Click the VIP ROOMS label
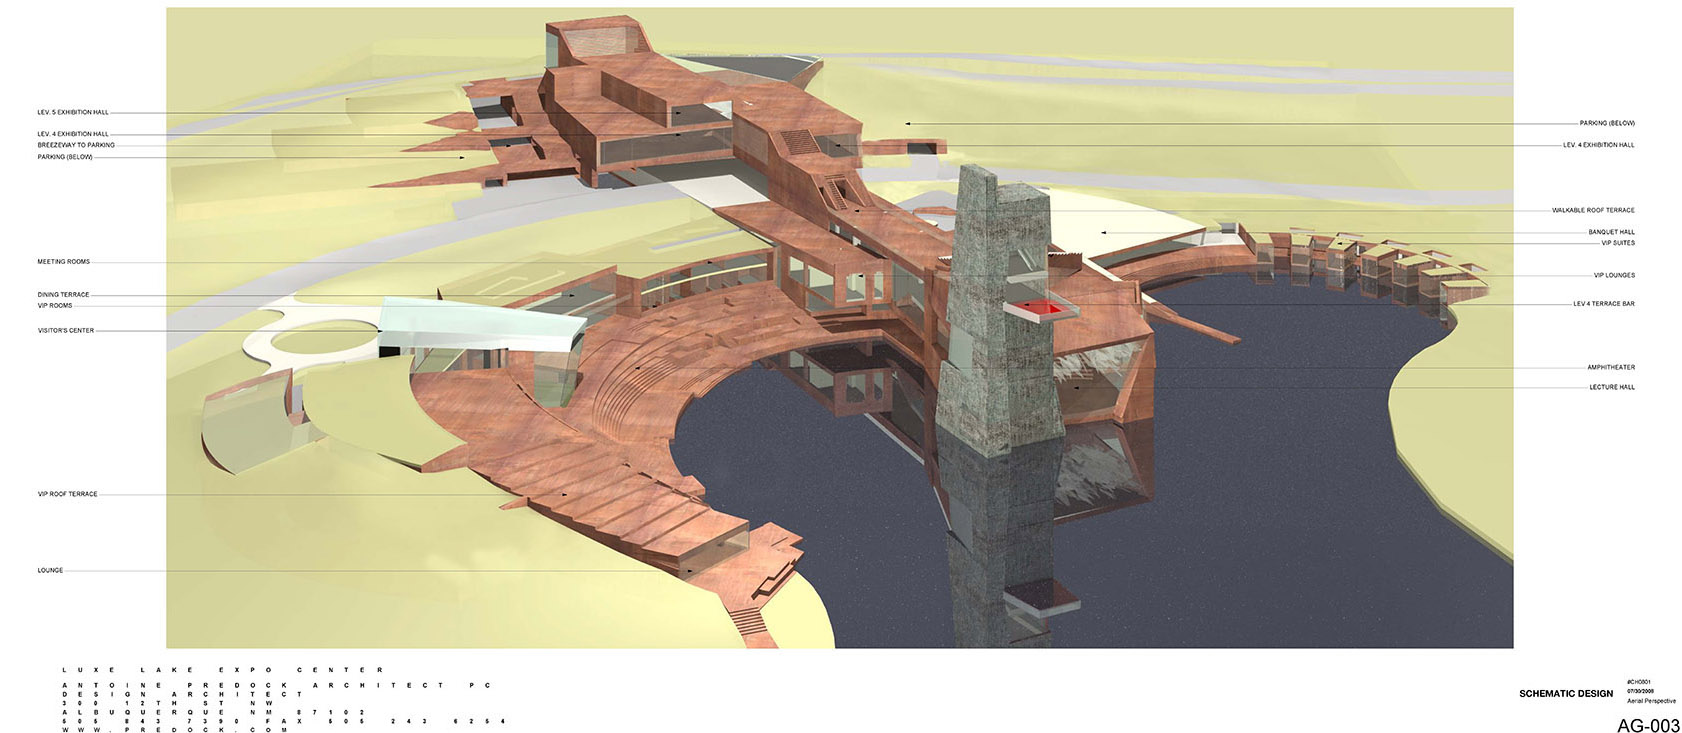The height and width of the screenshot is (733, 1682). [x=55, y=306]
